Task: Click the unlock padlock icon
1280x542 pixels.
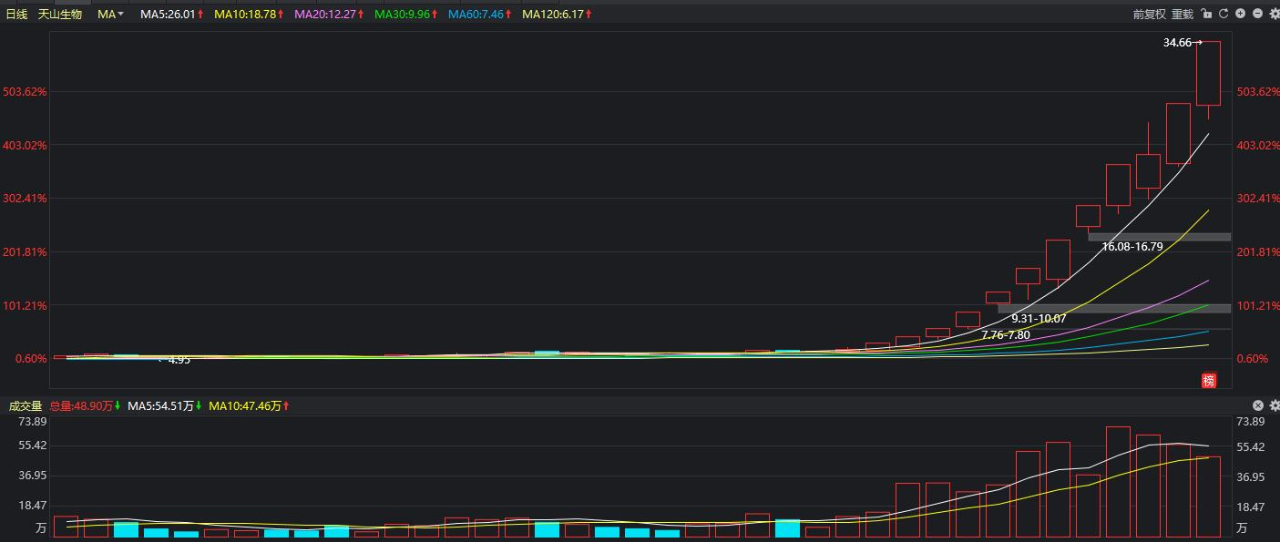Action: point(1207,13)
